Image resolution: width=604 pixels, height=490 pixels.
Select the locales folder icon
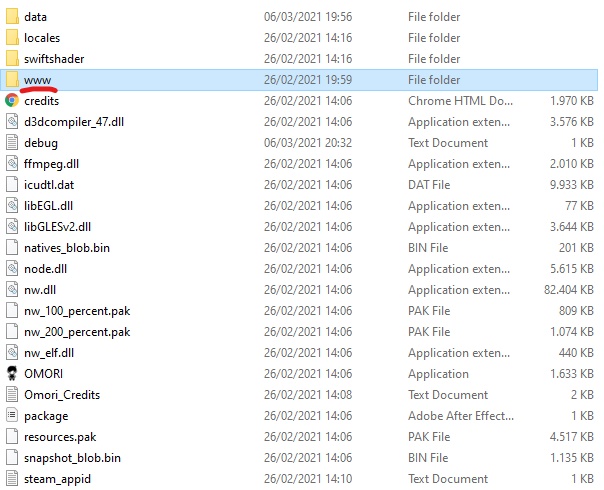tap(12, 38)
